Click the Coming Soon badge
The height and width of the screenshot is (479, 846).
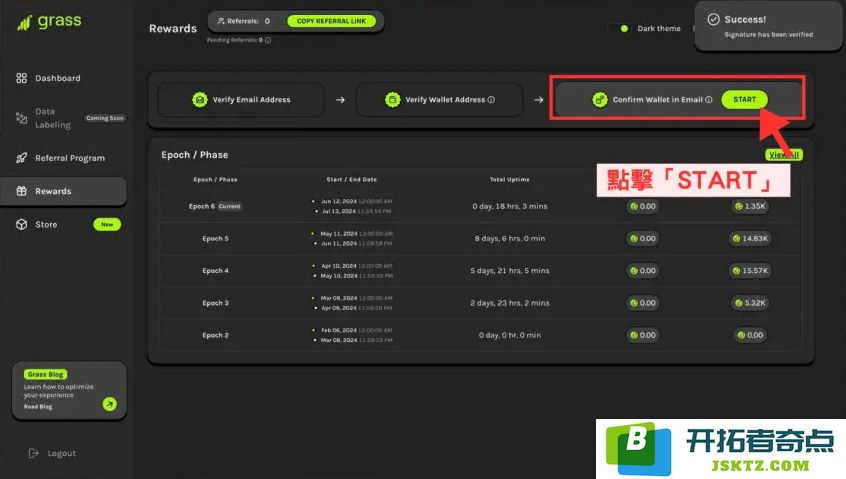(105, 118)
